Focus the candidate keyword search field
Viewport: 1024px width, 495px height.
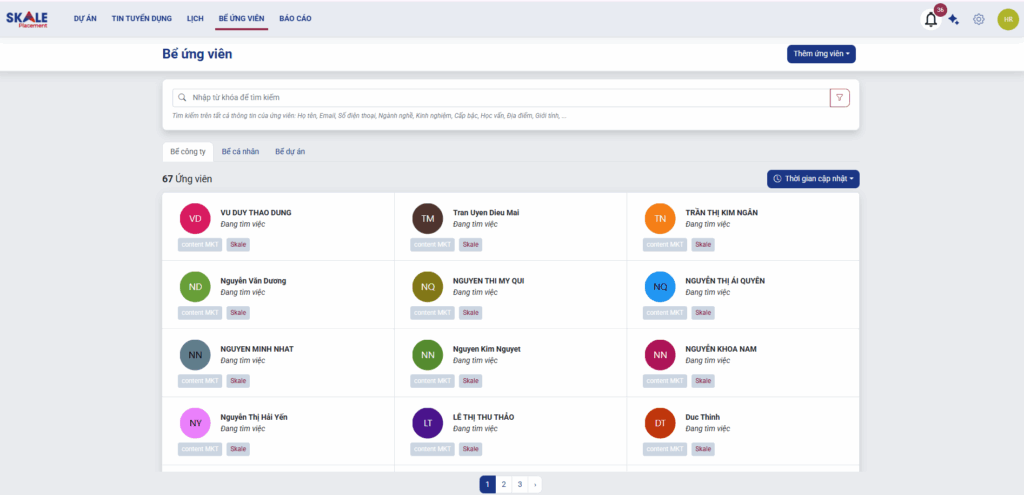[x=500, y=97]
